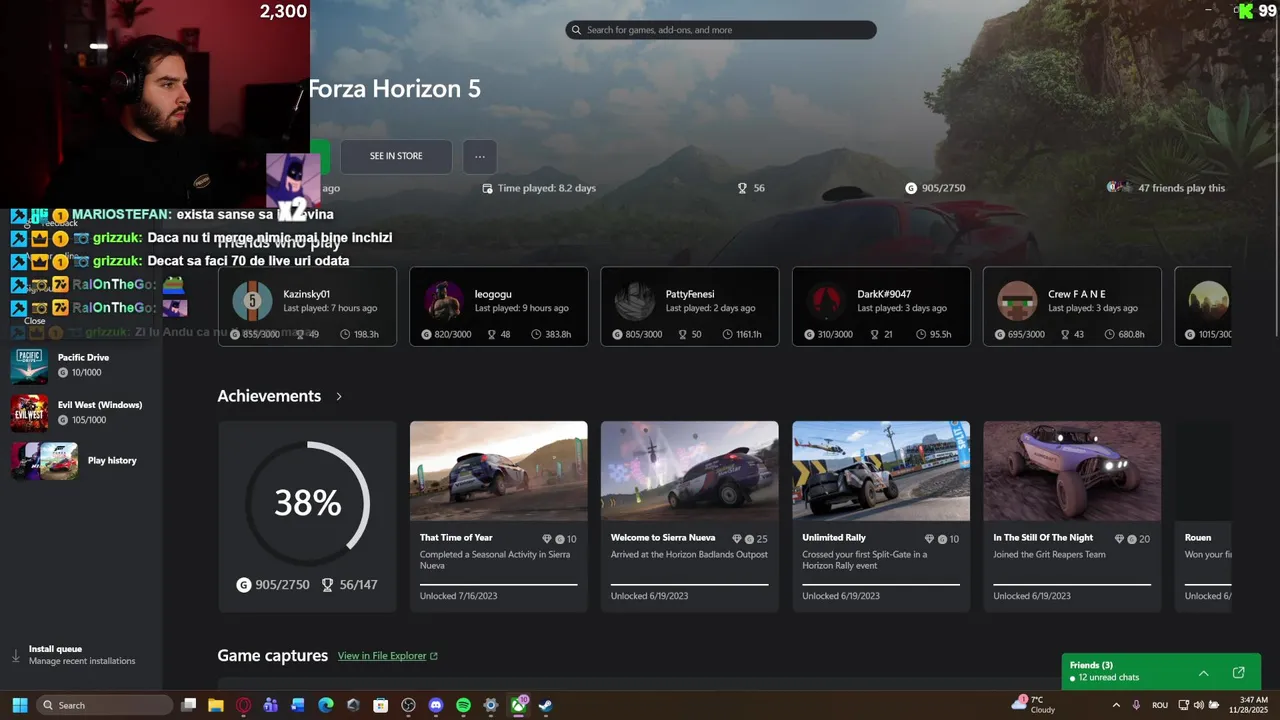
Task: Click 47 friends play this
Action: pyautogui.click(x=1166, y=188)
